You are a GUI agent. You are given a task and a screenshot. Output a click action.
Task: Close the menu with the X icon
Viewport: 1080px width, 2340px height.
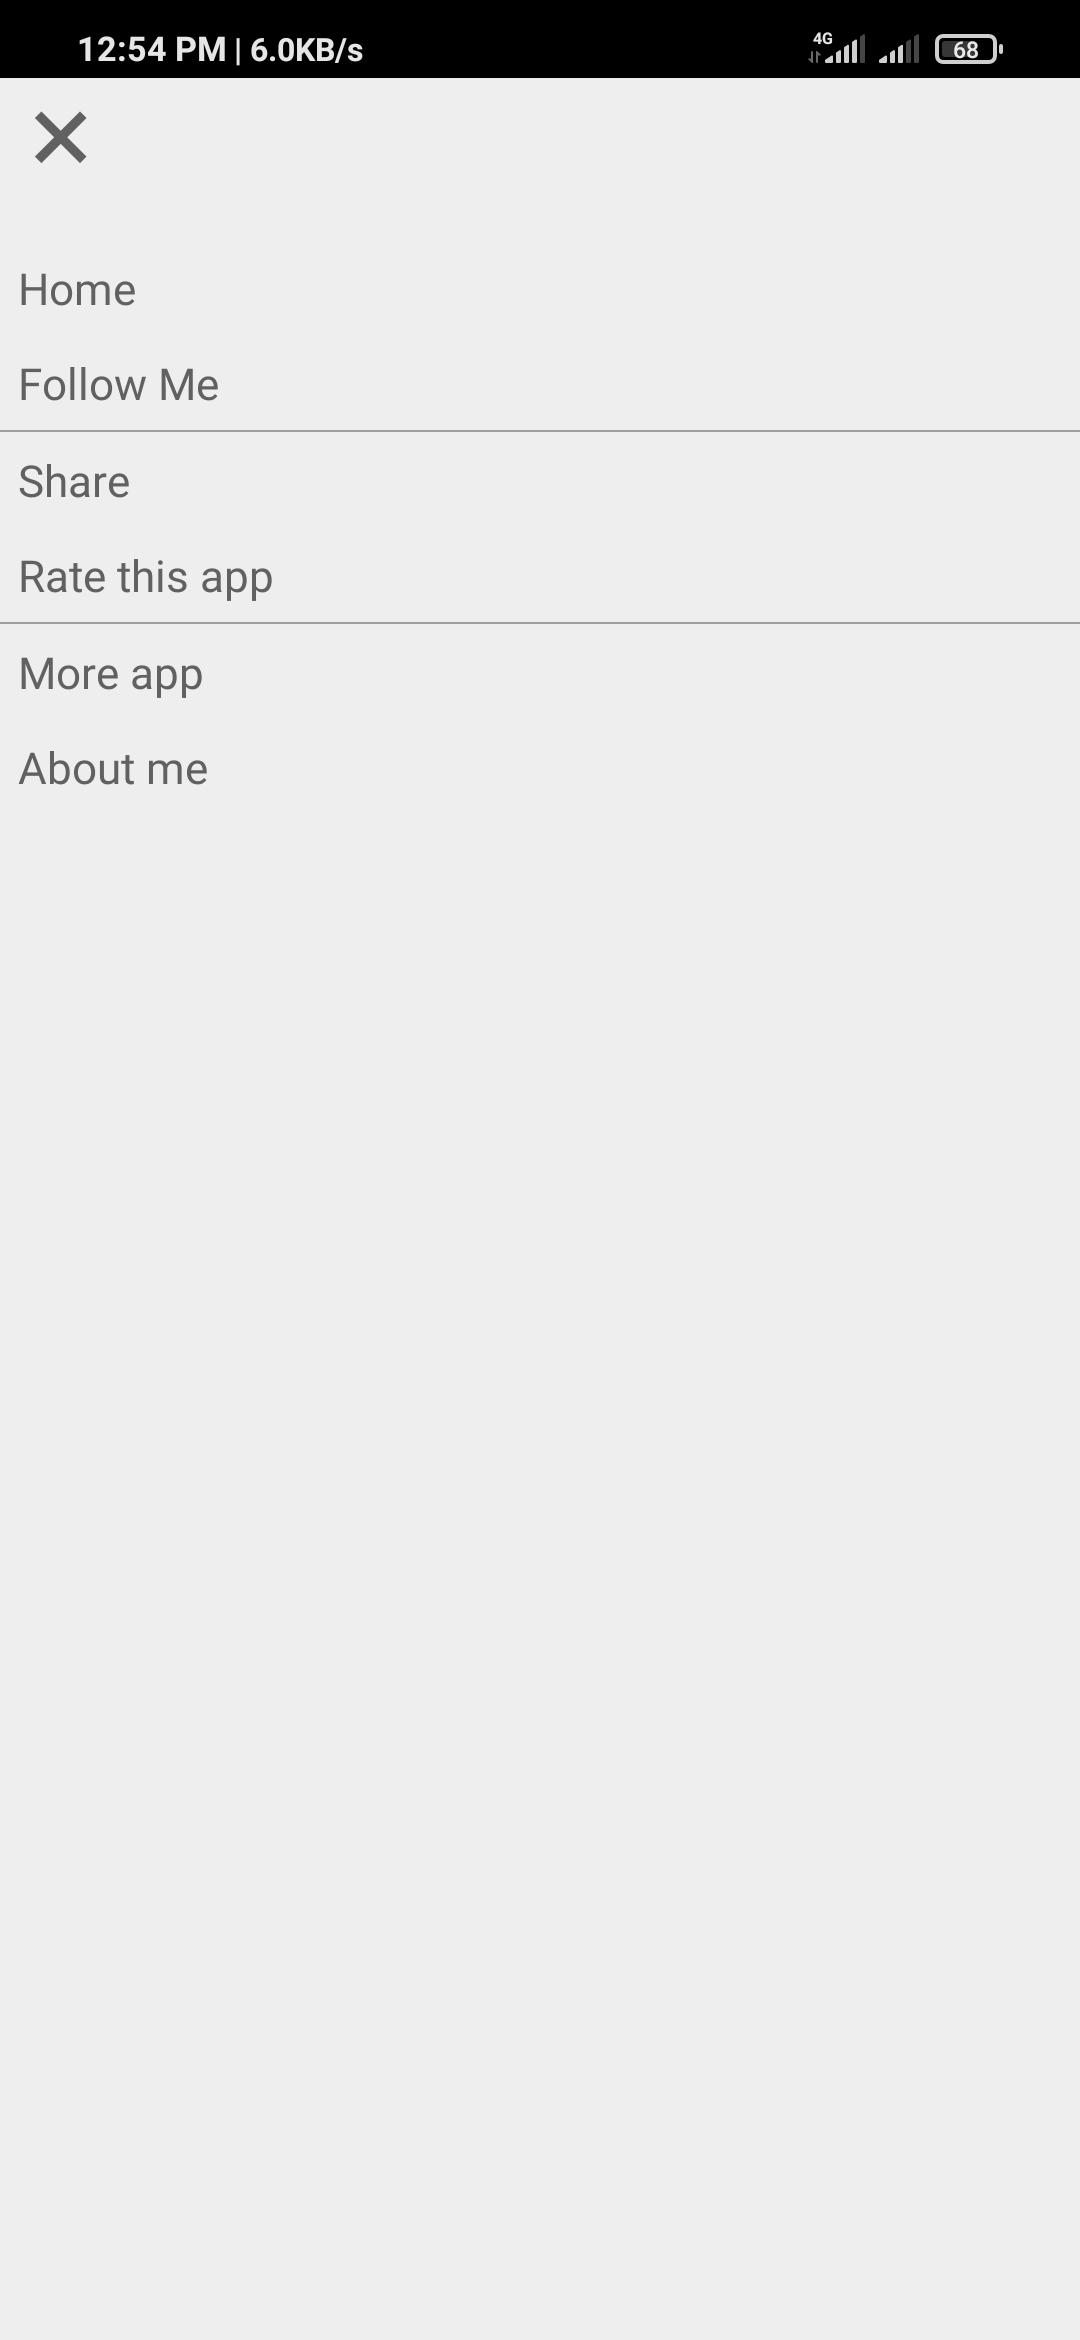[60, 137]
